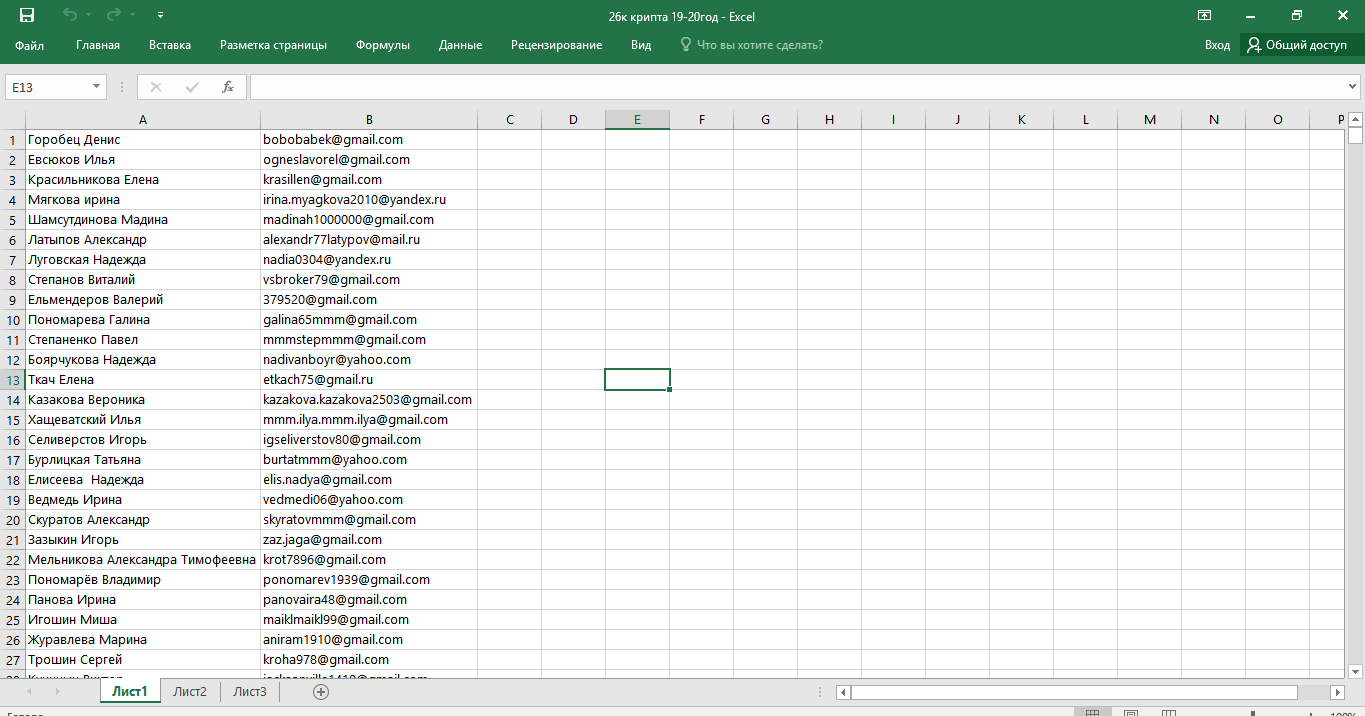The image size is (1365, 716).
Task: Click the Общий доступ share button
Action: 1298,45
